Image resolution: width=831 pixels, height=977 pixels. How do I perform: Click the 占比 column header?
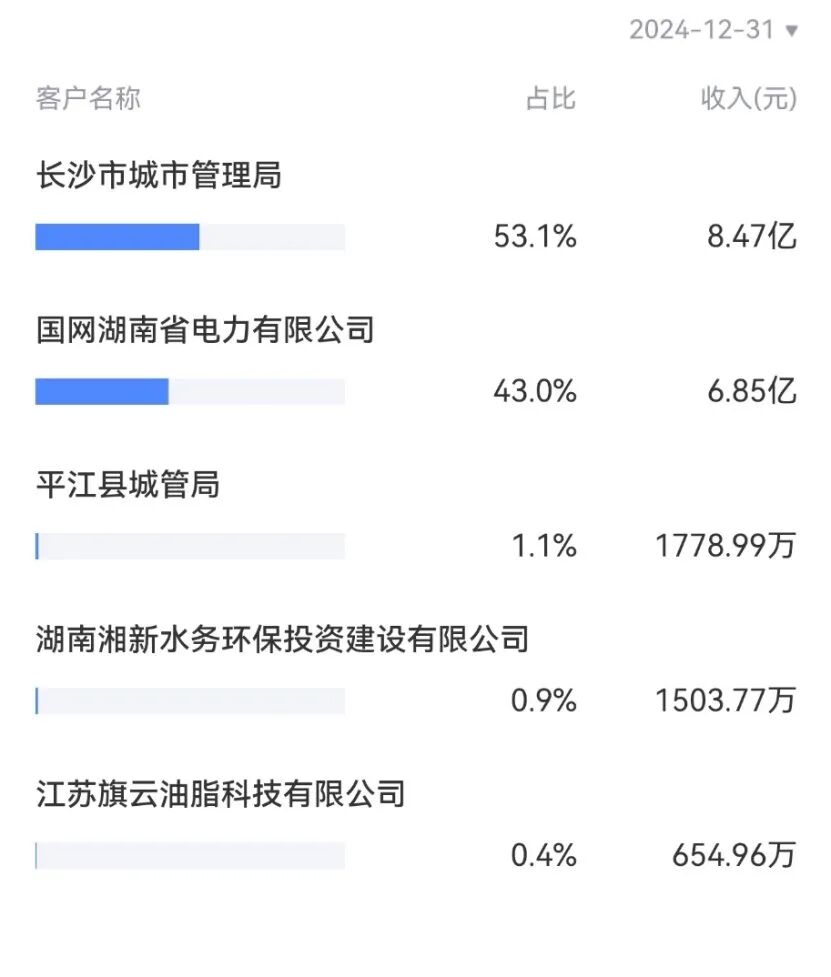[551, 98]
